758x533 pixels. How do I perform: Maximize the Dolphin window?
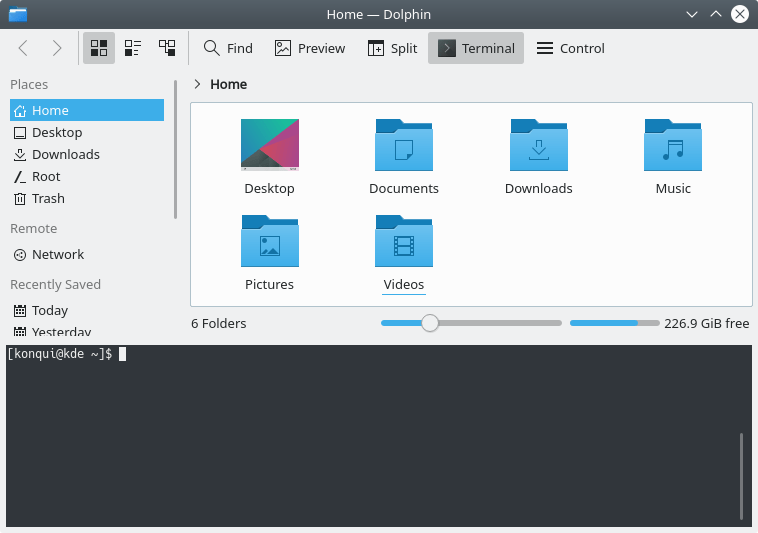[716, 14]
